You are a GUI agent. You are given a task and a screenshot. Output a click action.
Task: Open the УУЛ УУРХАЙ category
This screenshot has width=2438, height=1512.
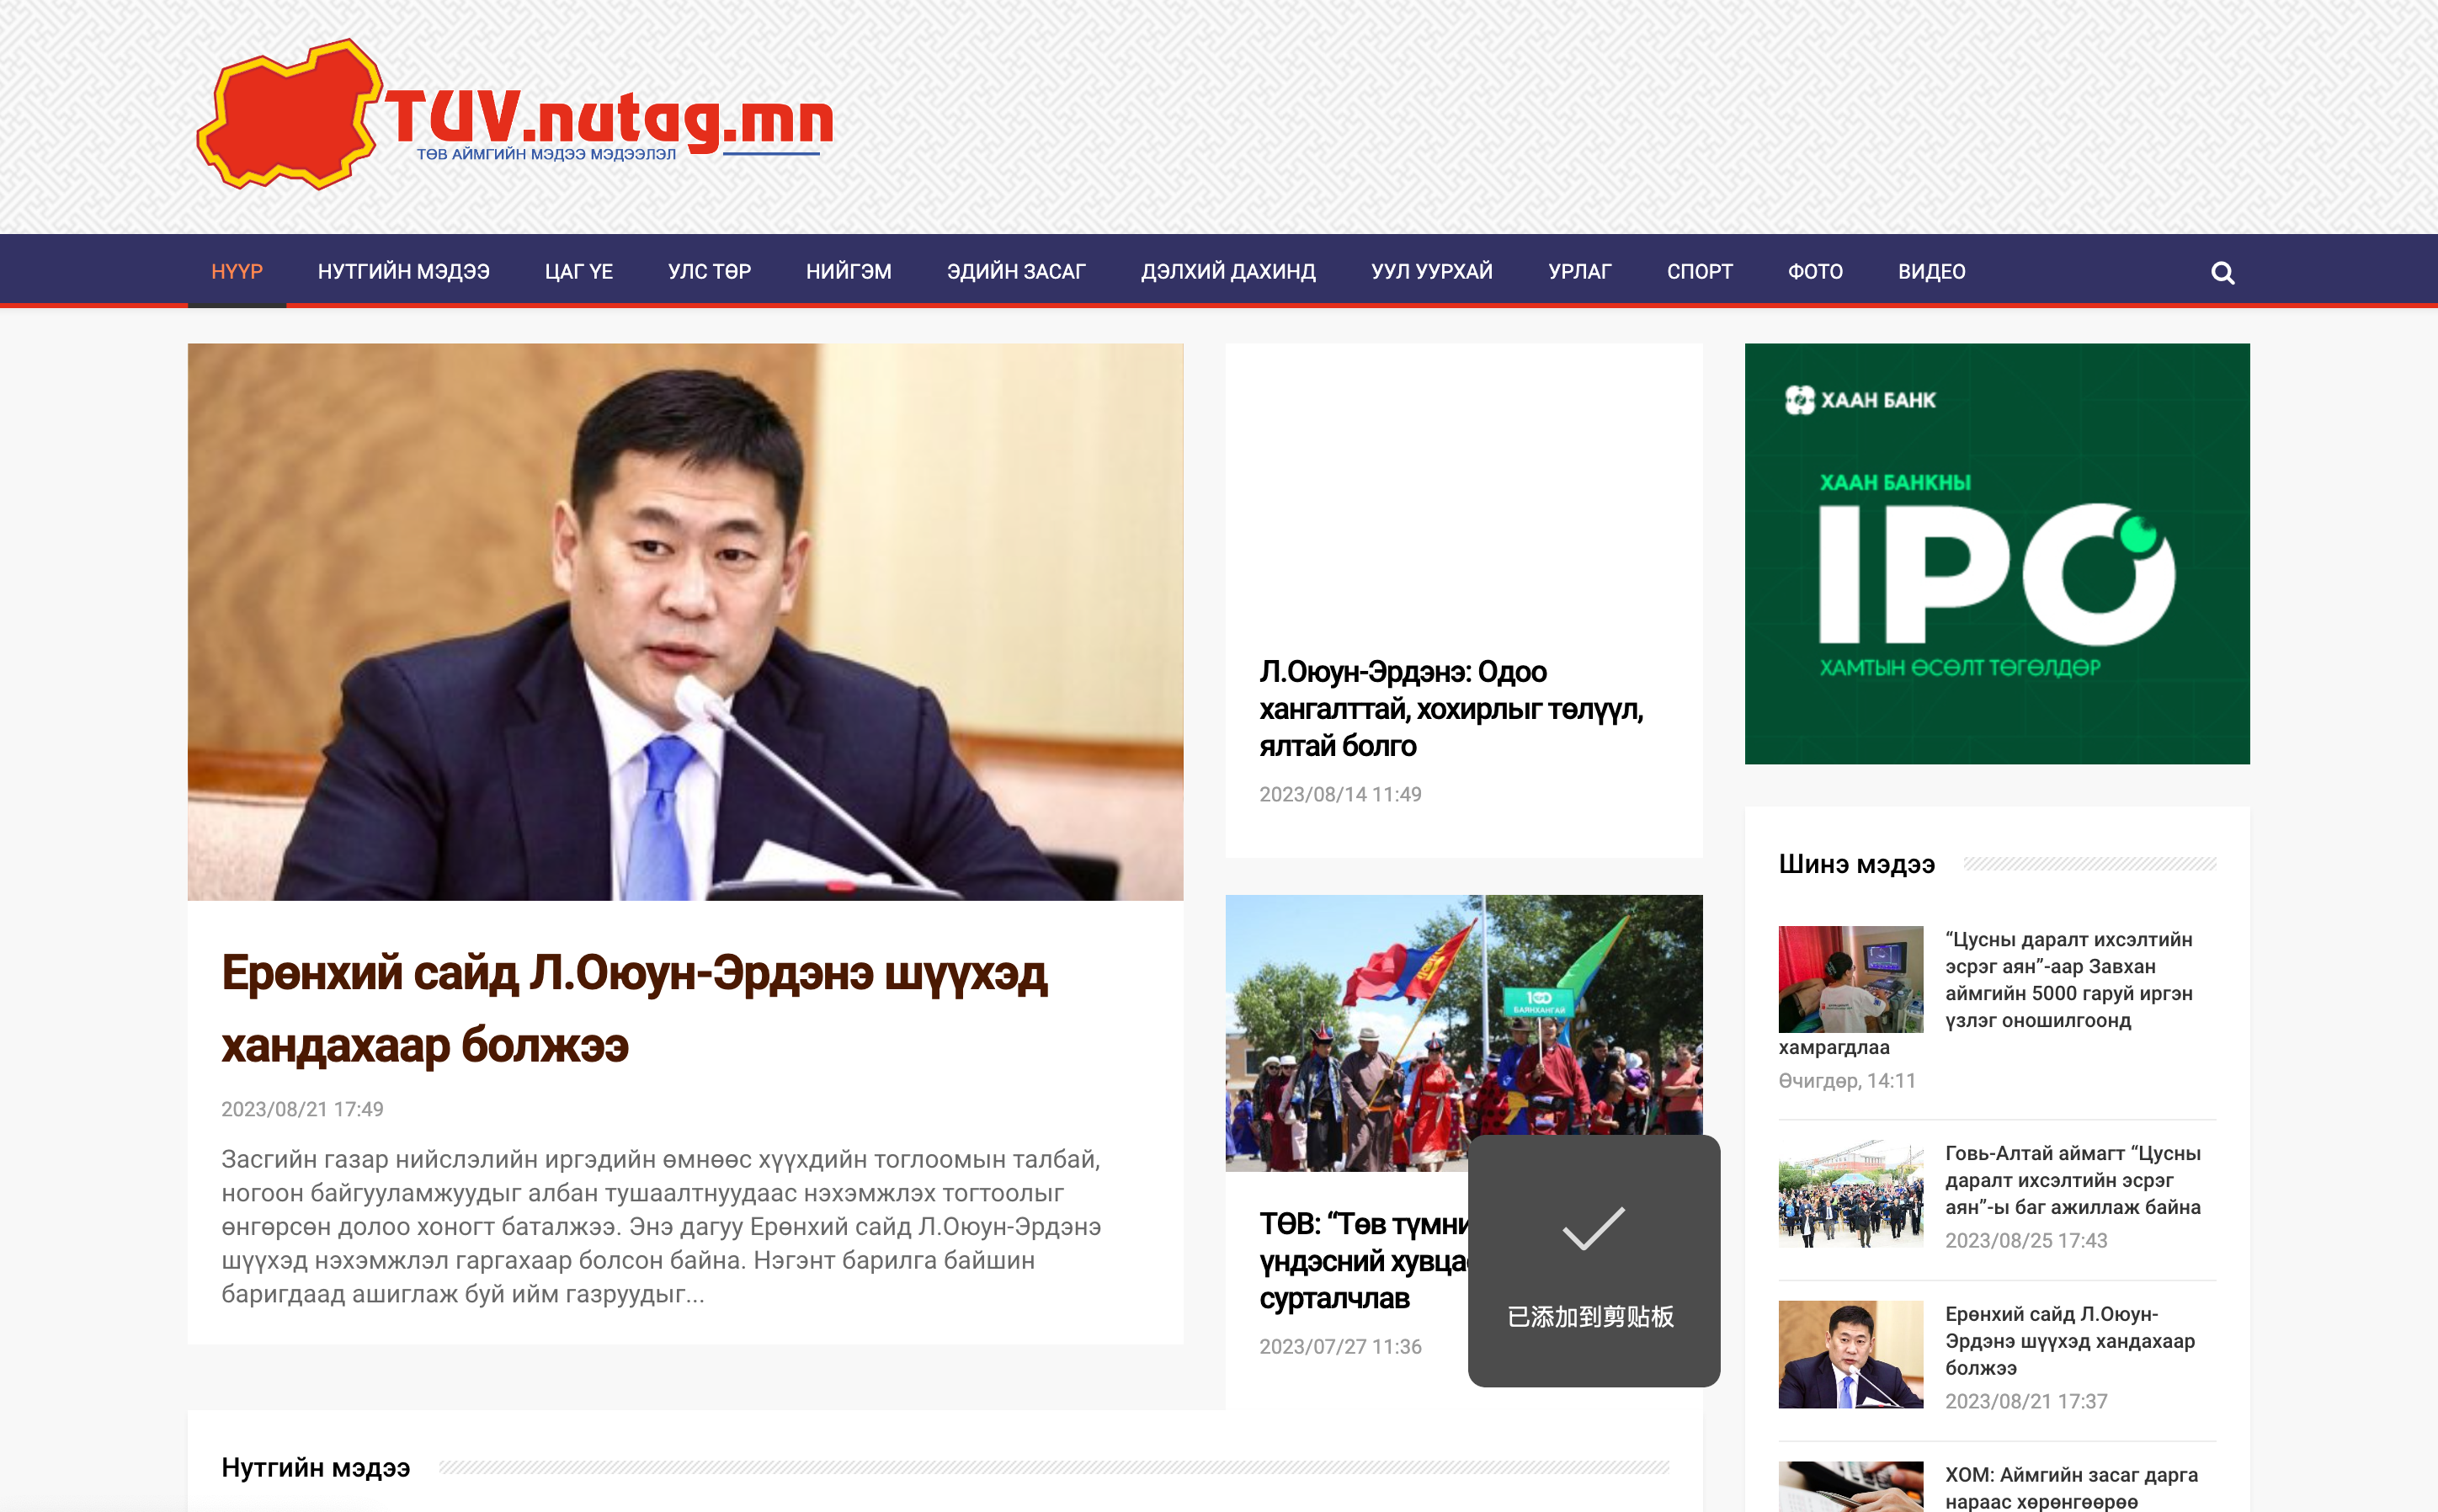pyautogui.click(x=1431, y=272)
